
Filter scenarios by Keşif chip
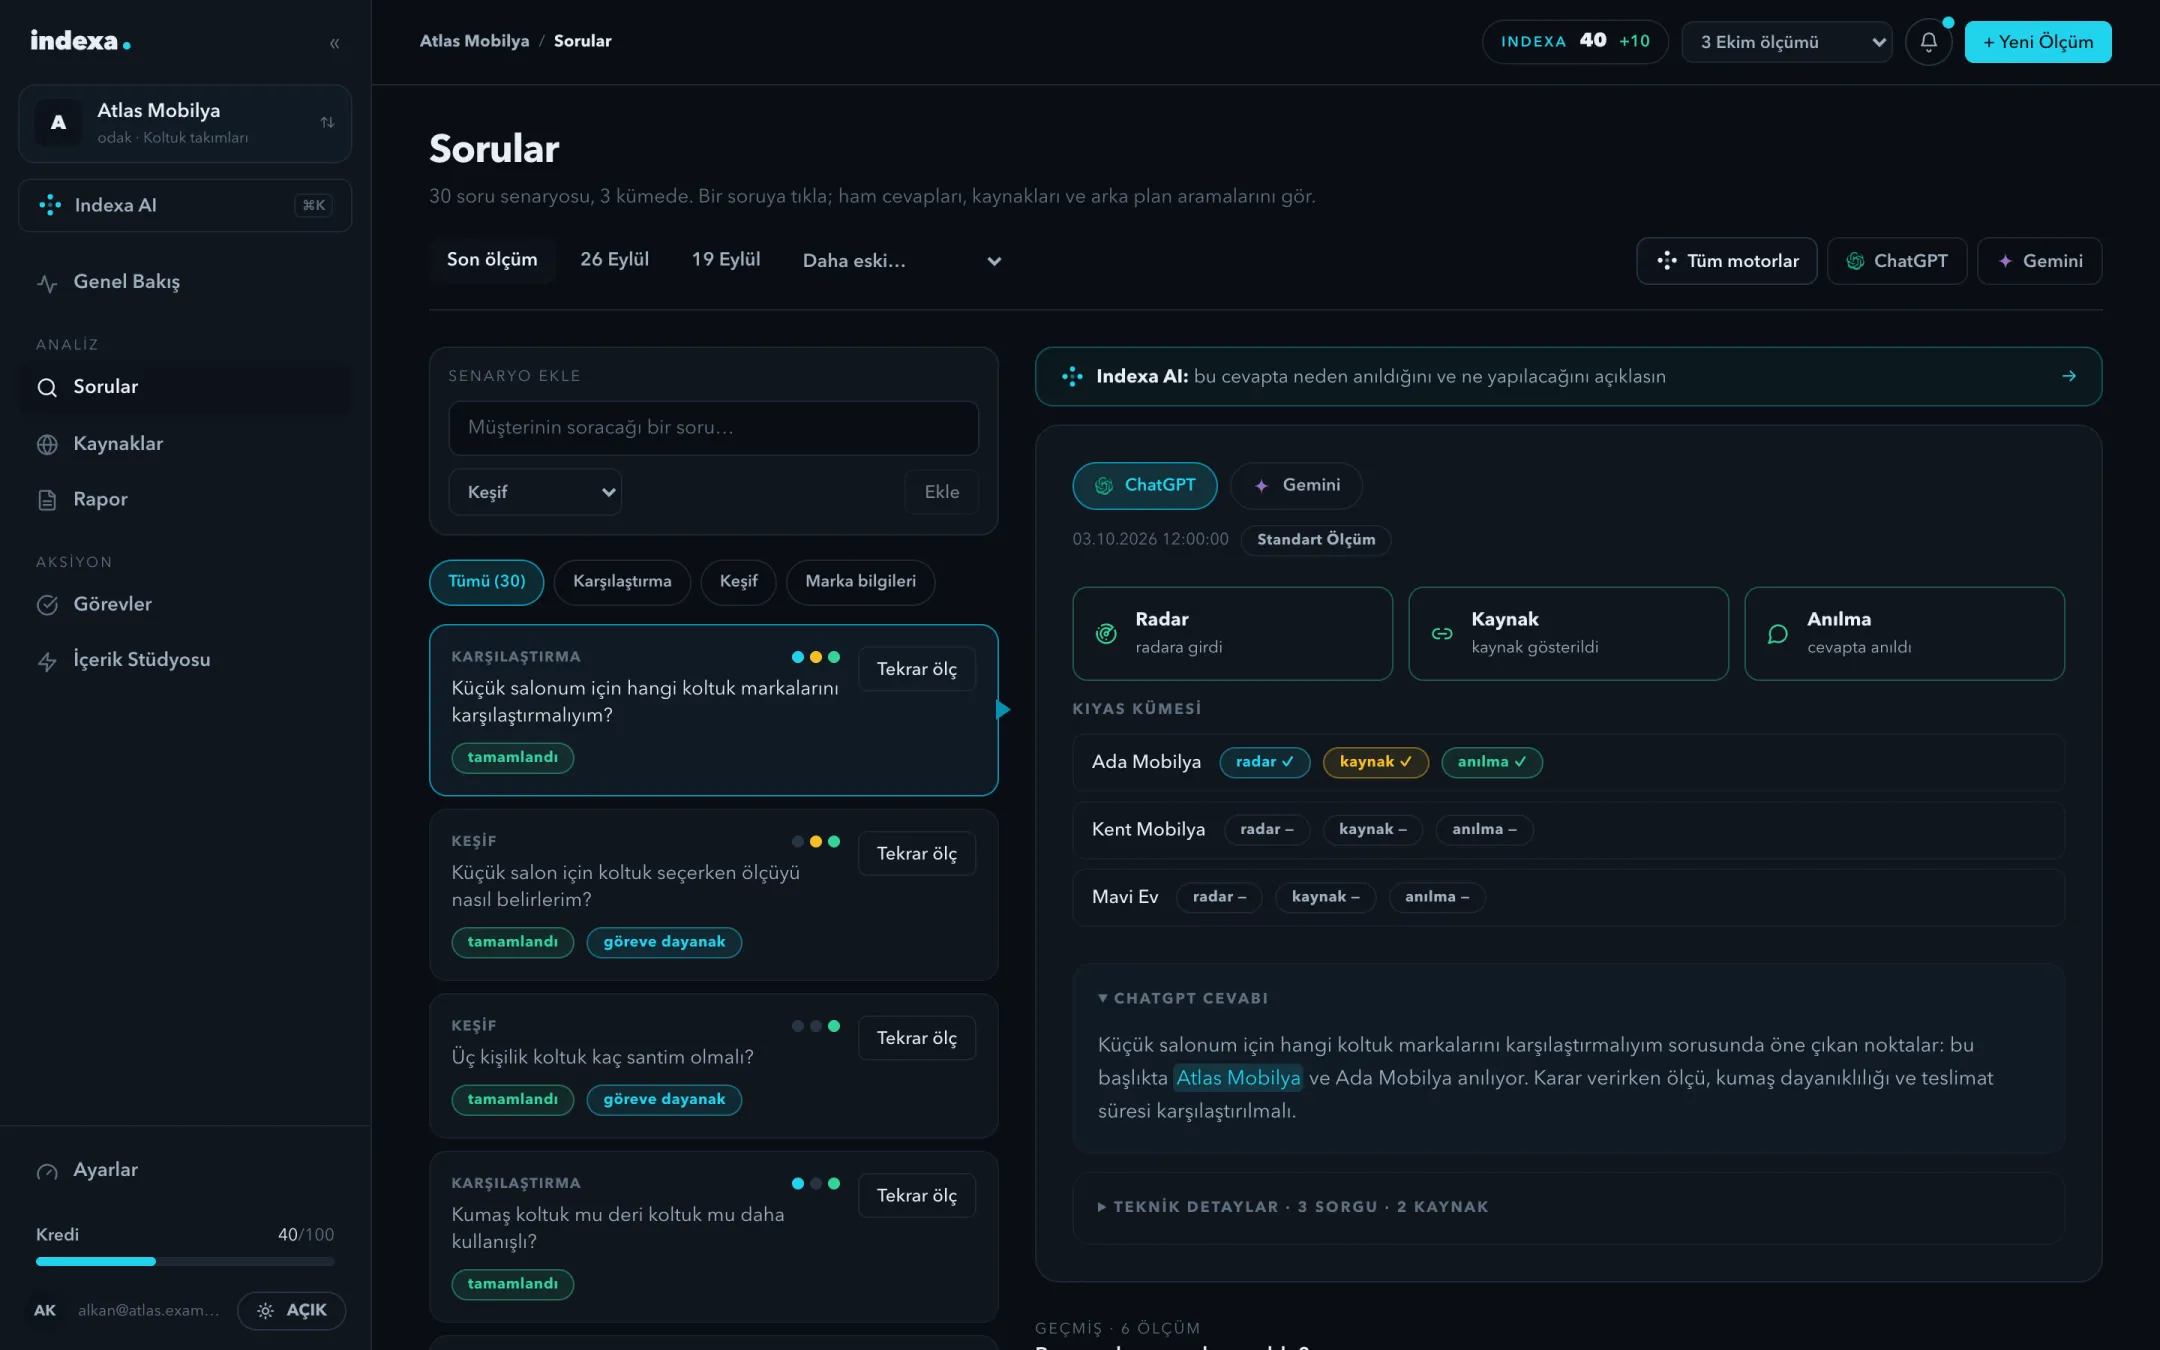pyautogui.click(x=739, y=582)
